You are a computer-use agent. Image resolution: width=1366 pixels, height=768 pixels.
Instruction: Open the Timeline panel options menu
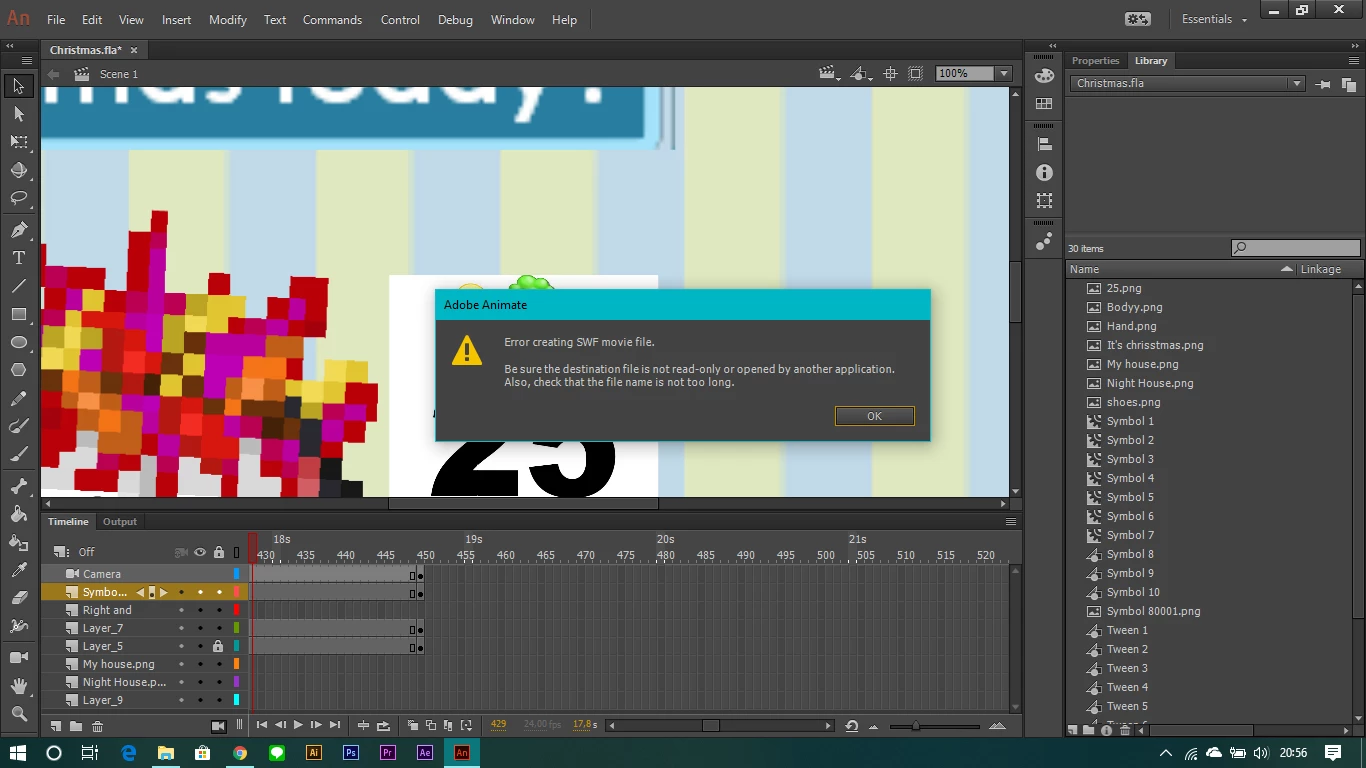tap(1011, 522)
